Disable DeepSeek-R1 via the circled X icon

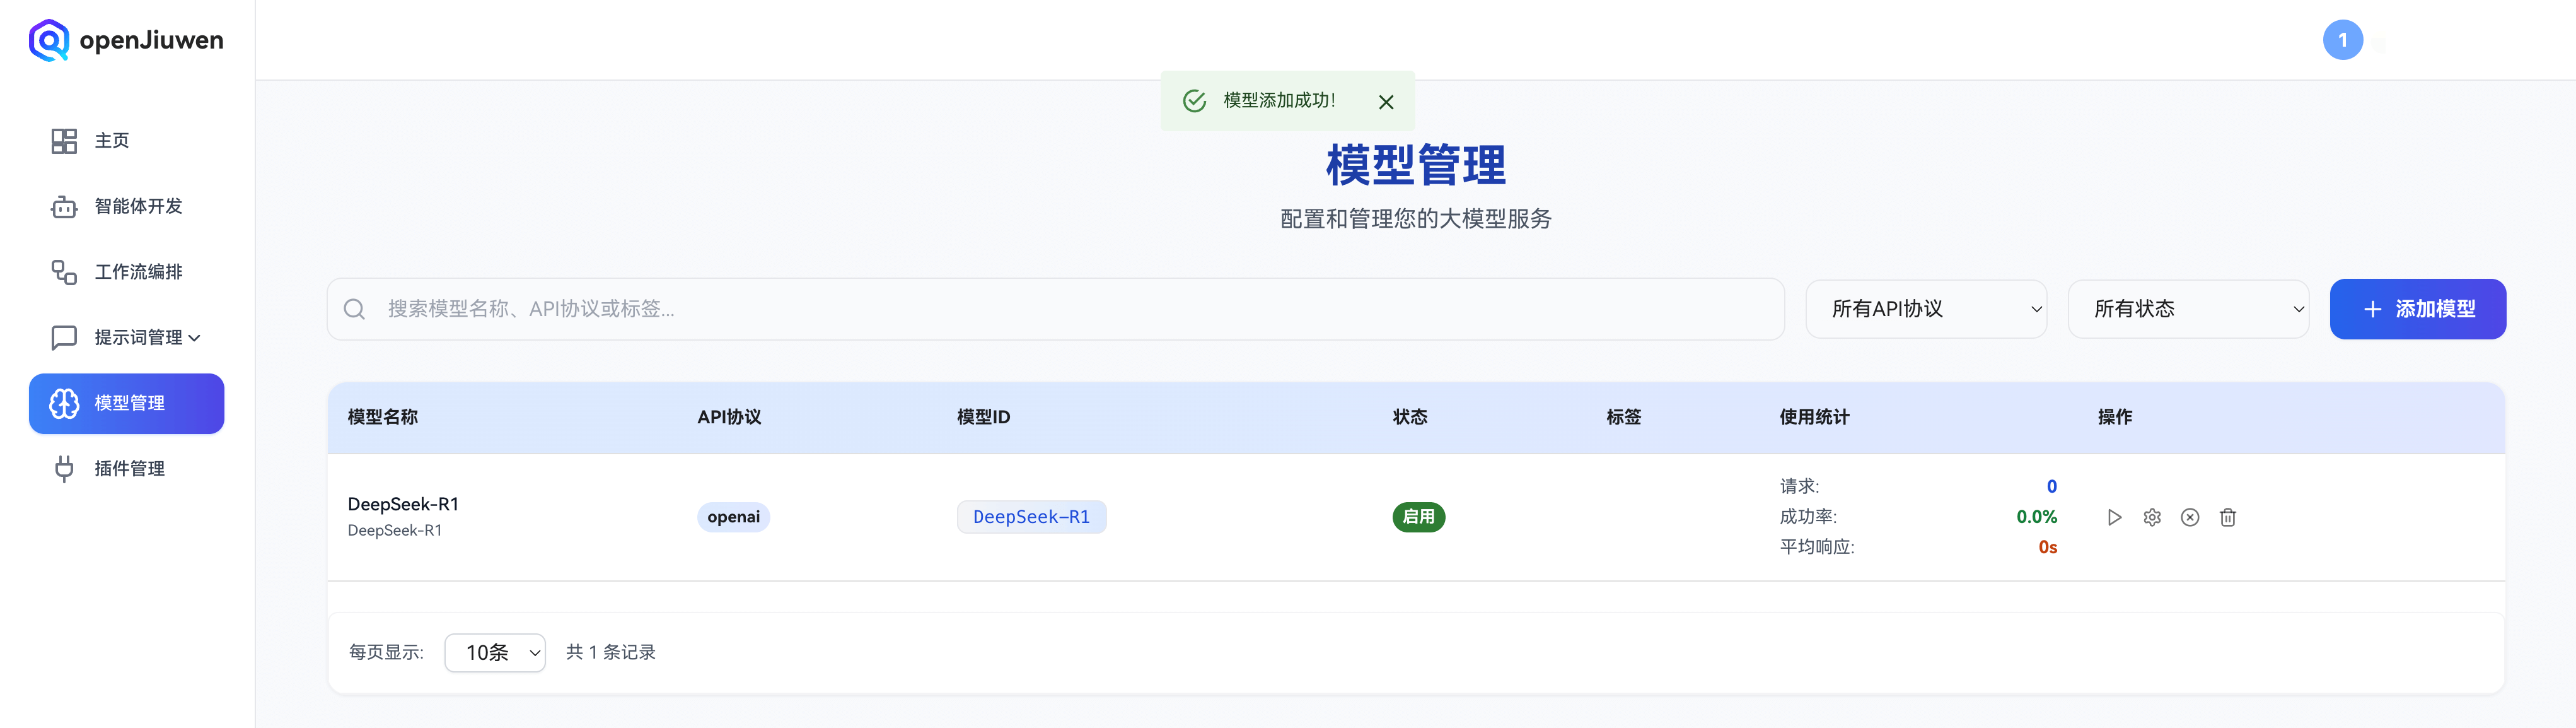pyautogui.click(x=2190, y=517)
